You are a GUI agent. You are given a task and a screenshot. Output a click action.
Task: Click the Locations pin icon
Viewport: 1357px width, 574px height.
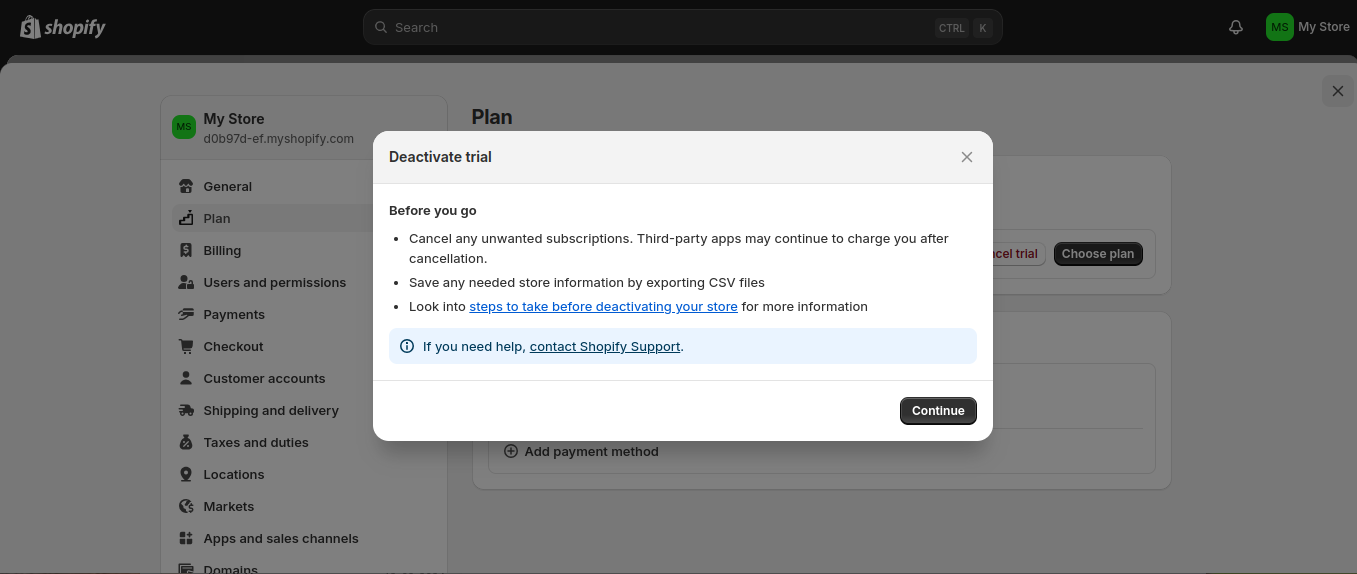tap(185, 474)
